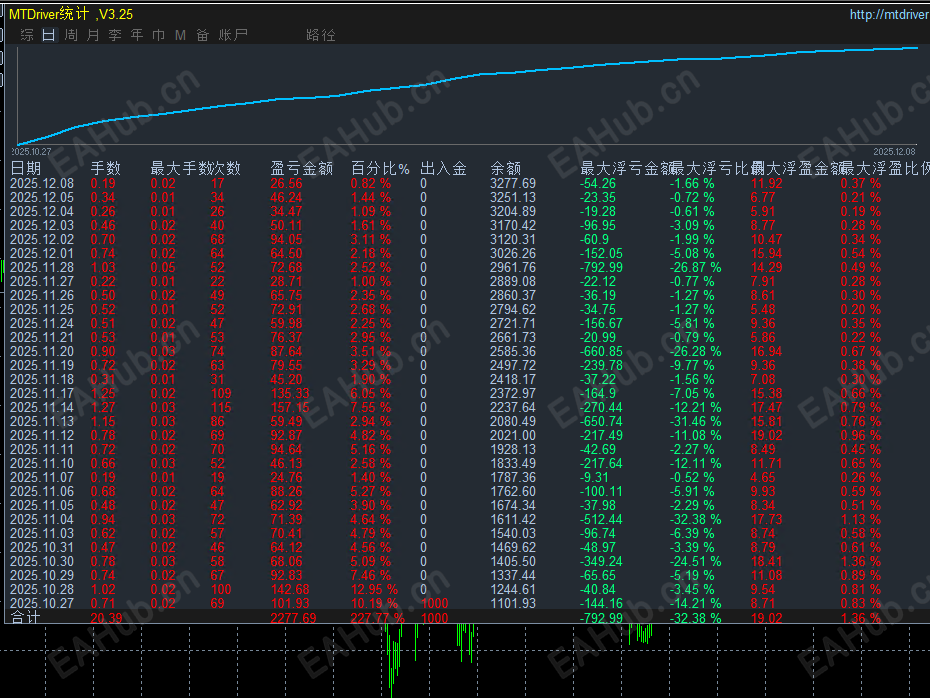The width and height of the screenshot is (930, 698).
Task: Open the 周 (weekly) statistics tab
Action: (71, 35)
